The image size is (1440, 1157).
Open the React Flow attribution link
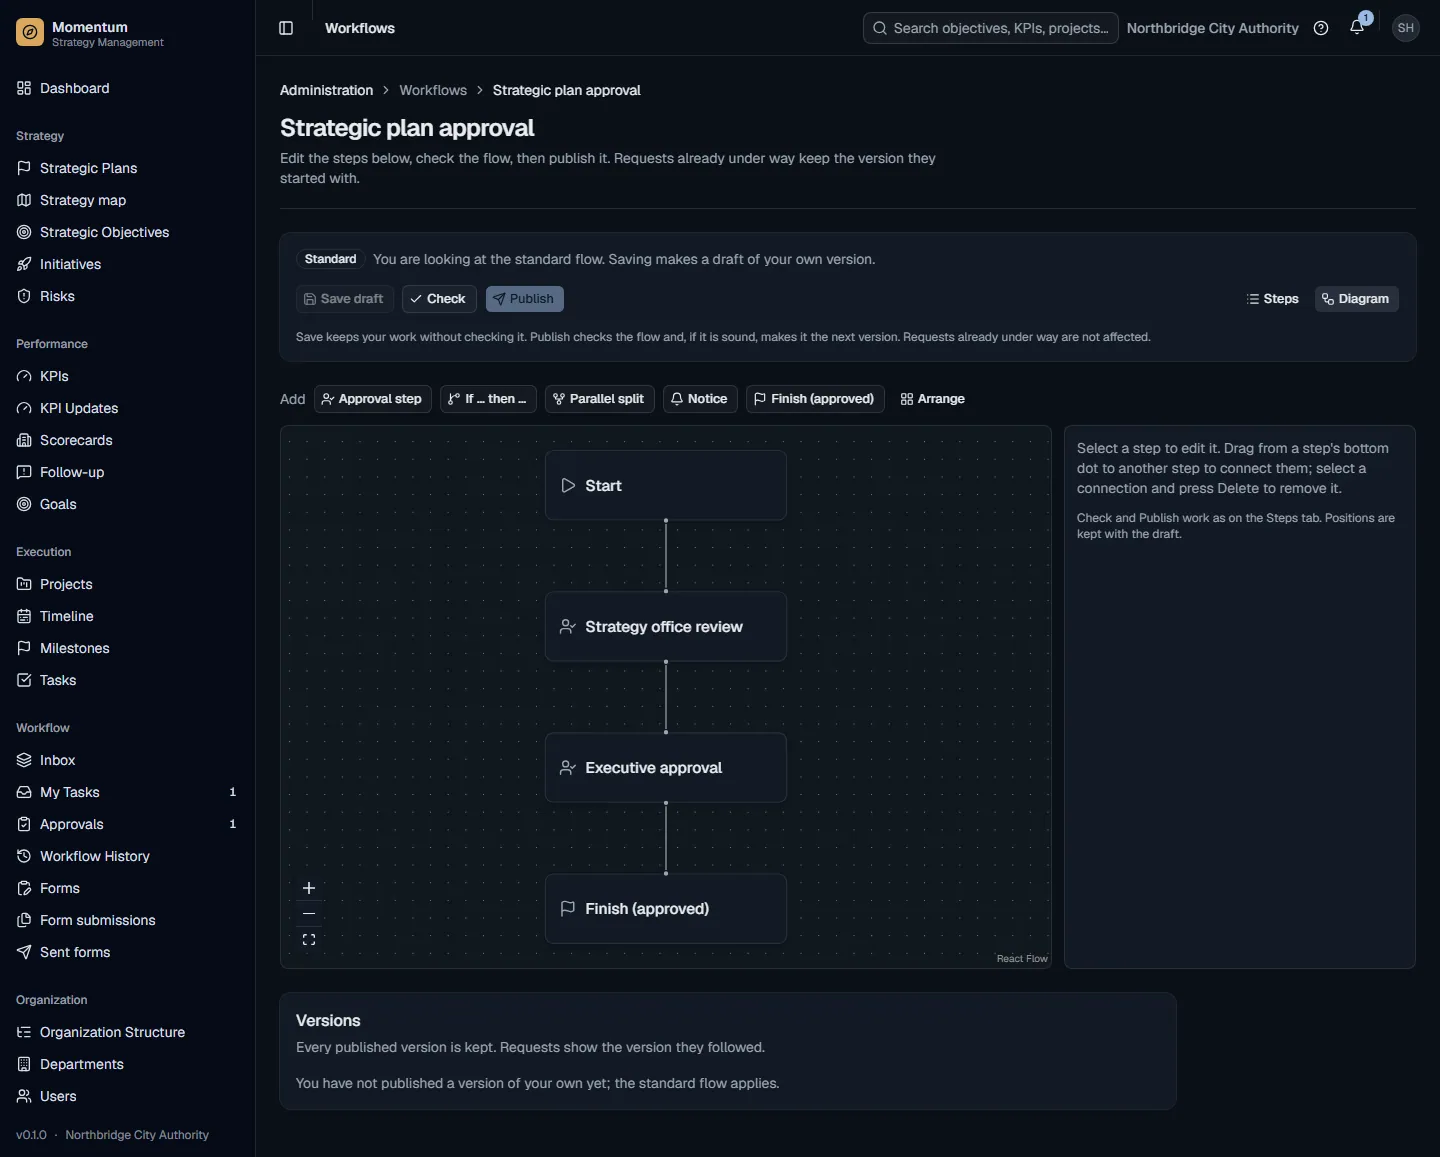coord(1022,958)
